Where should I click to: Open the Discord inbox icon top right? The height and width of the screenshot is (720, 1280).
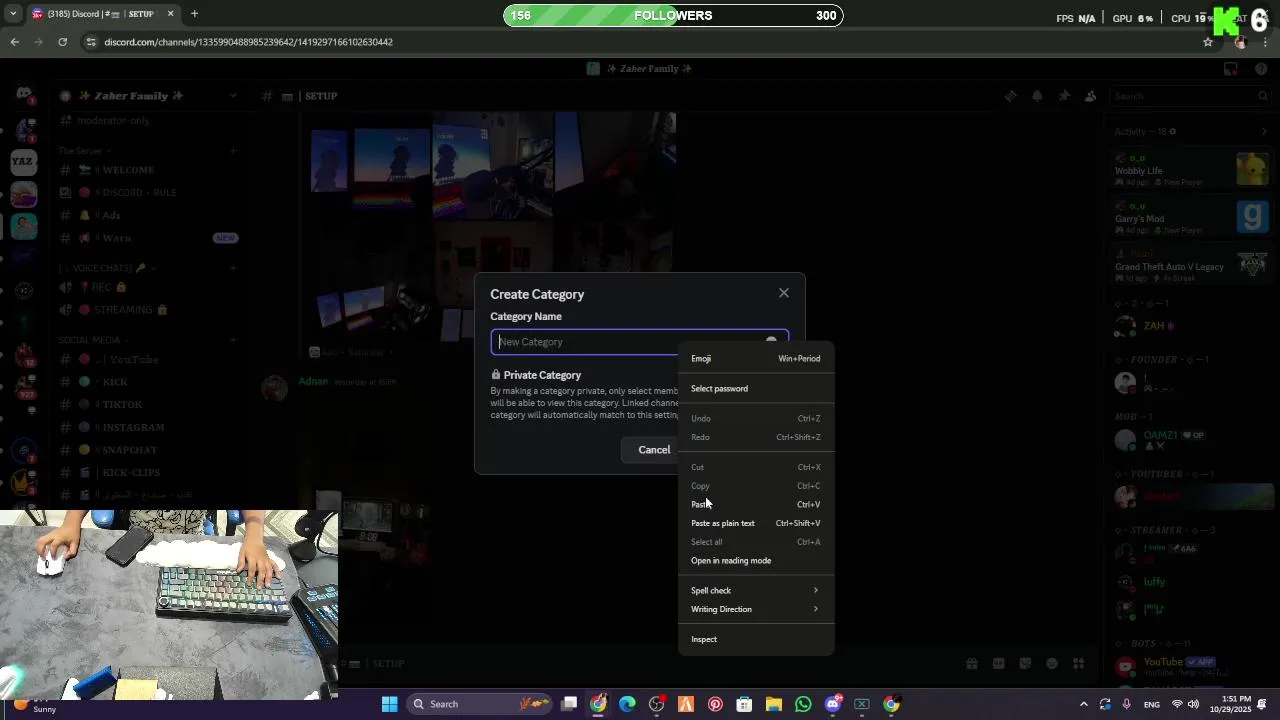(1231, 69)
